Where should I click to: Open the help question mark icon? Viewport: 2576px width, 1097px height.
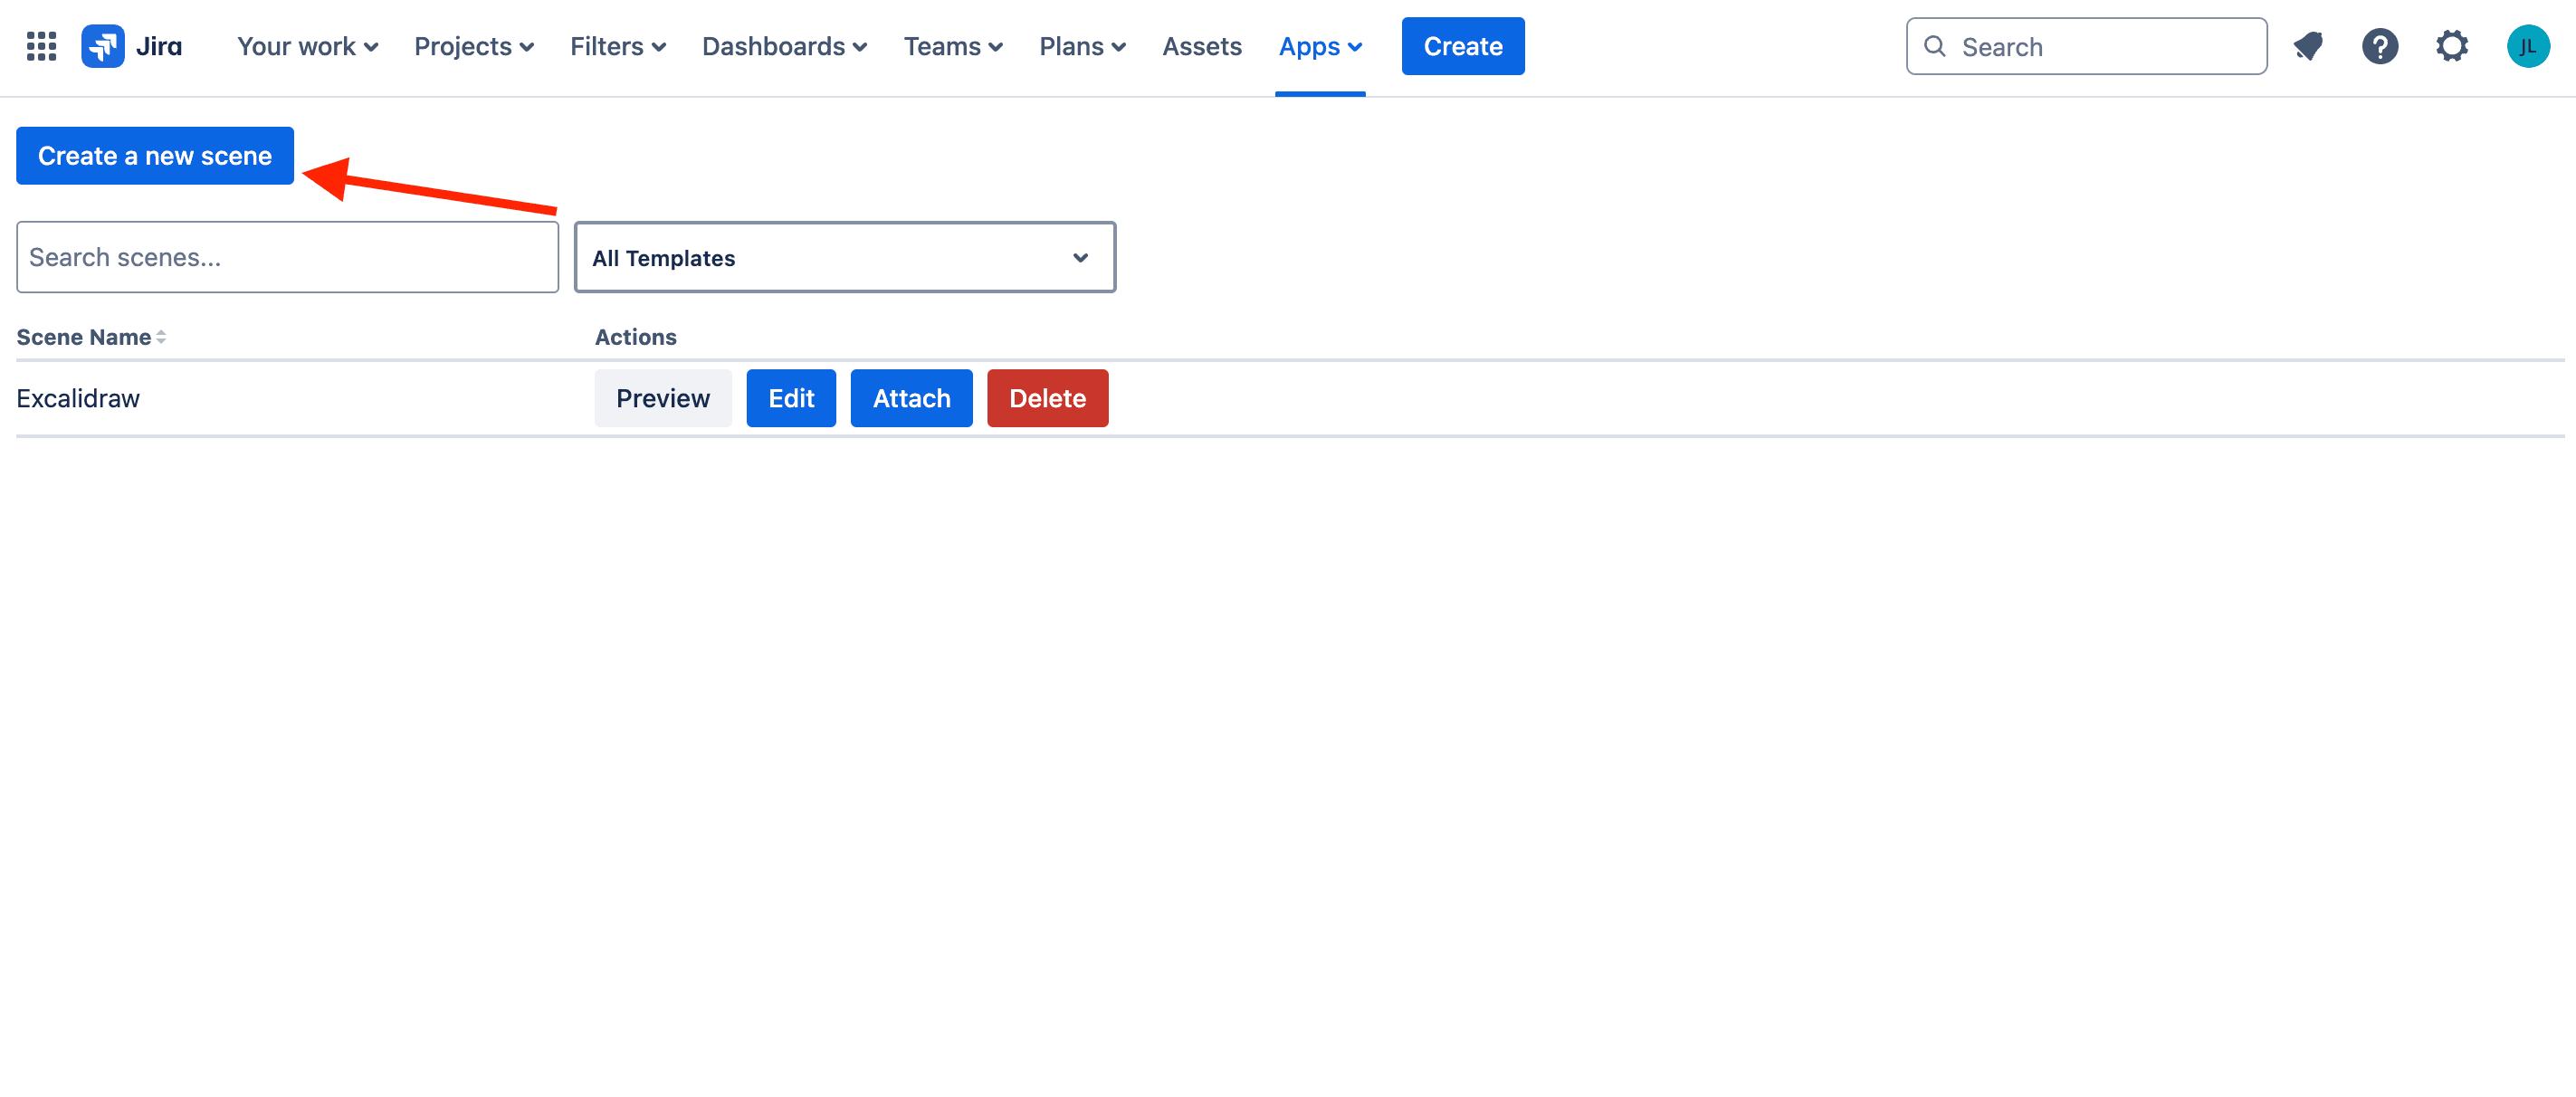pos(2380,46)
